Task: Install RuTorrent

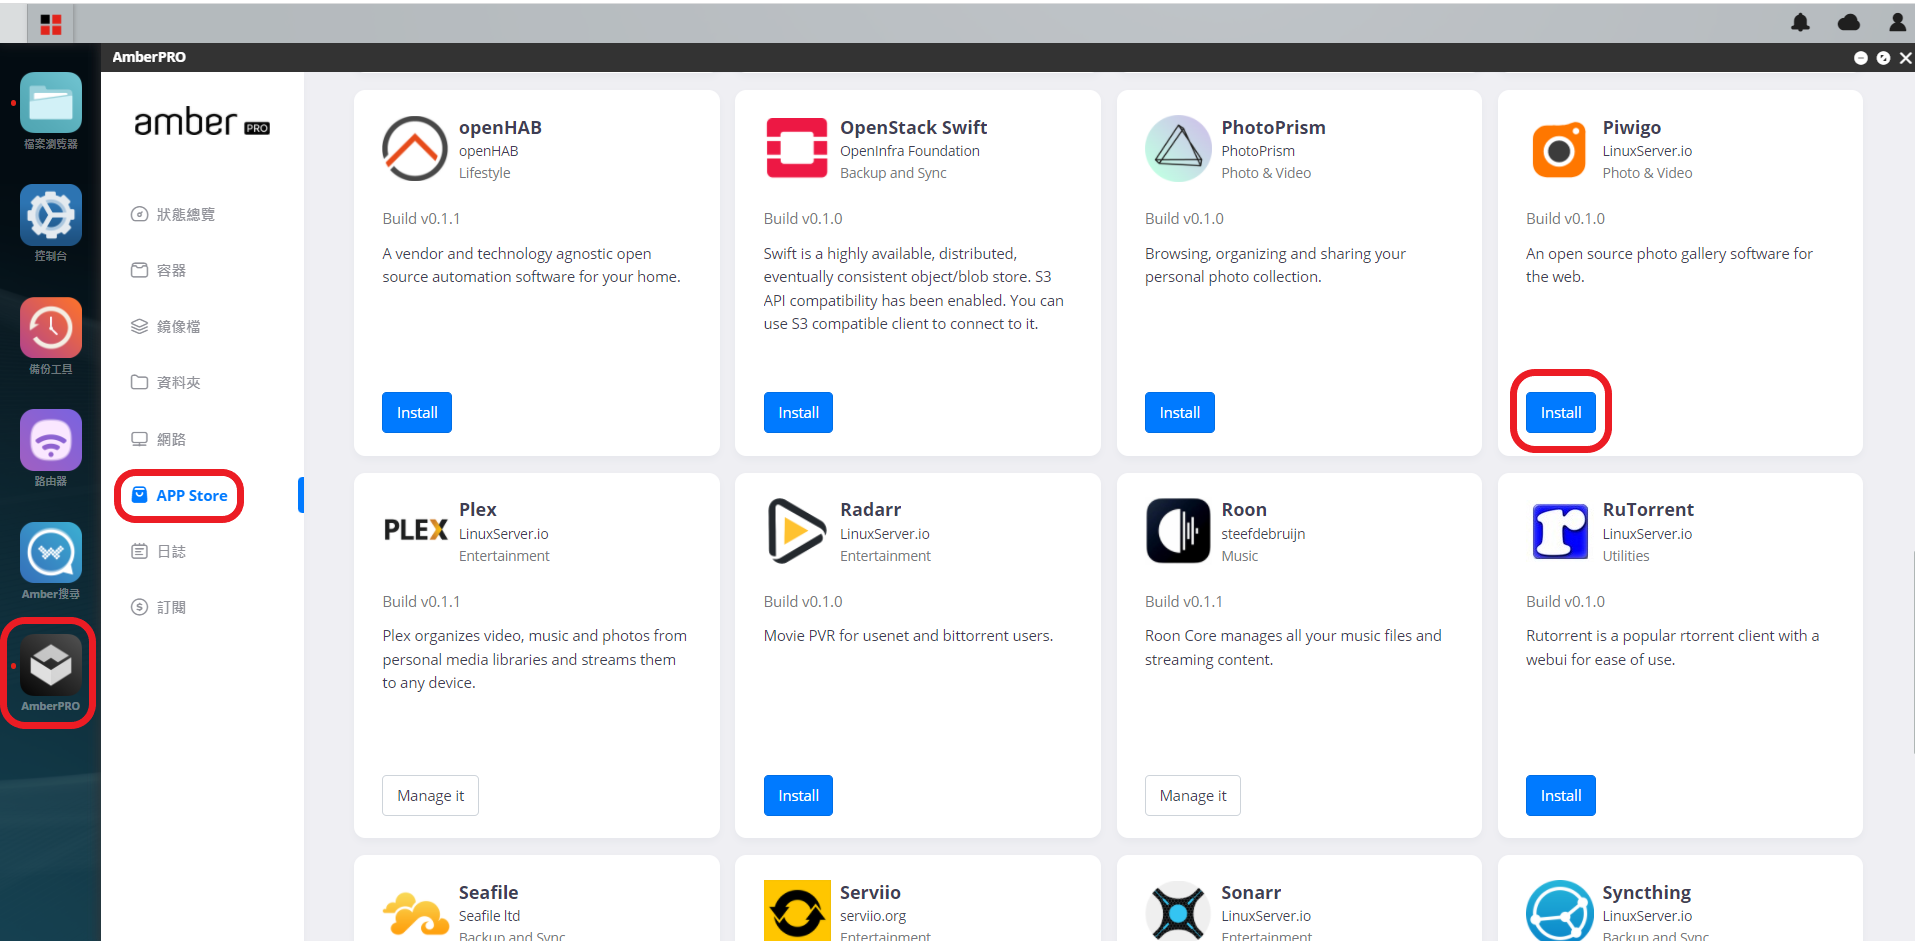Action: (x=1561, y=796)
